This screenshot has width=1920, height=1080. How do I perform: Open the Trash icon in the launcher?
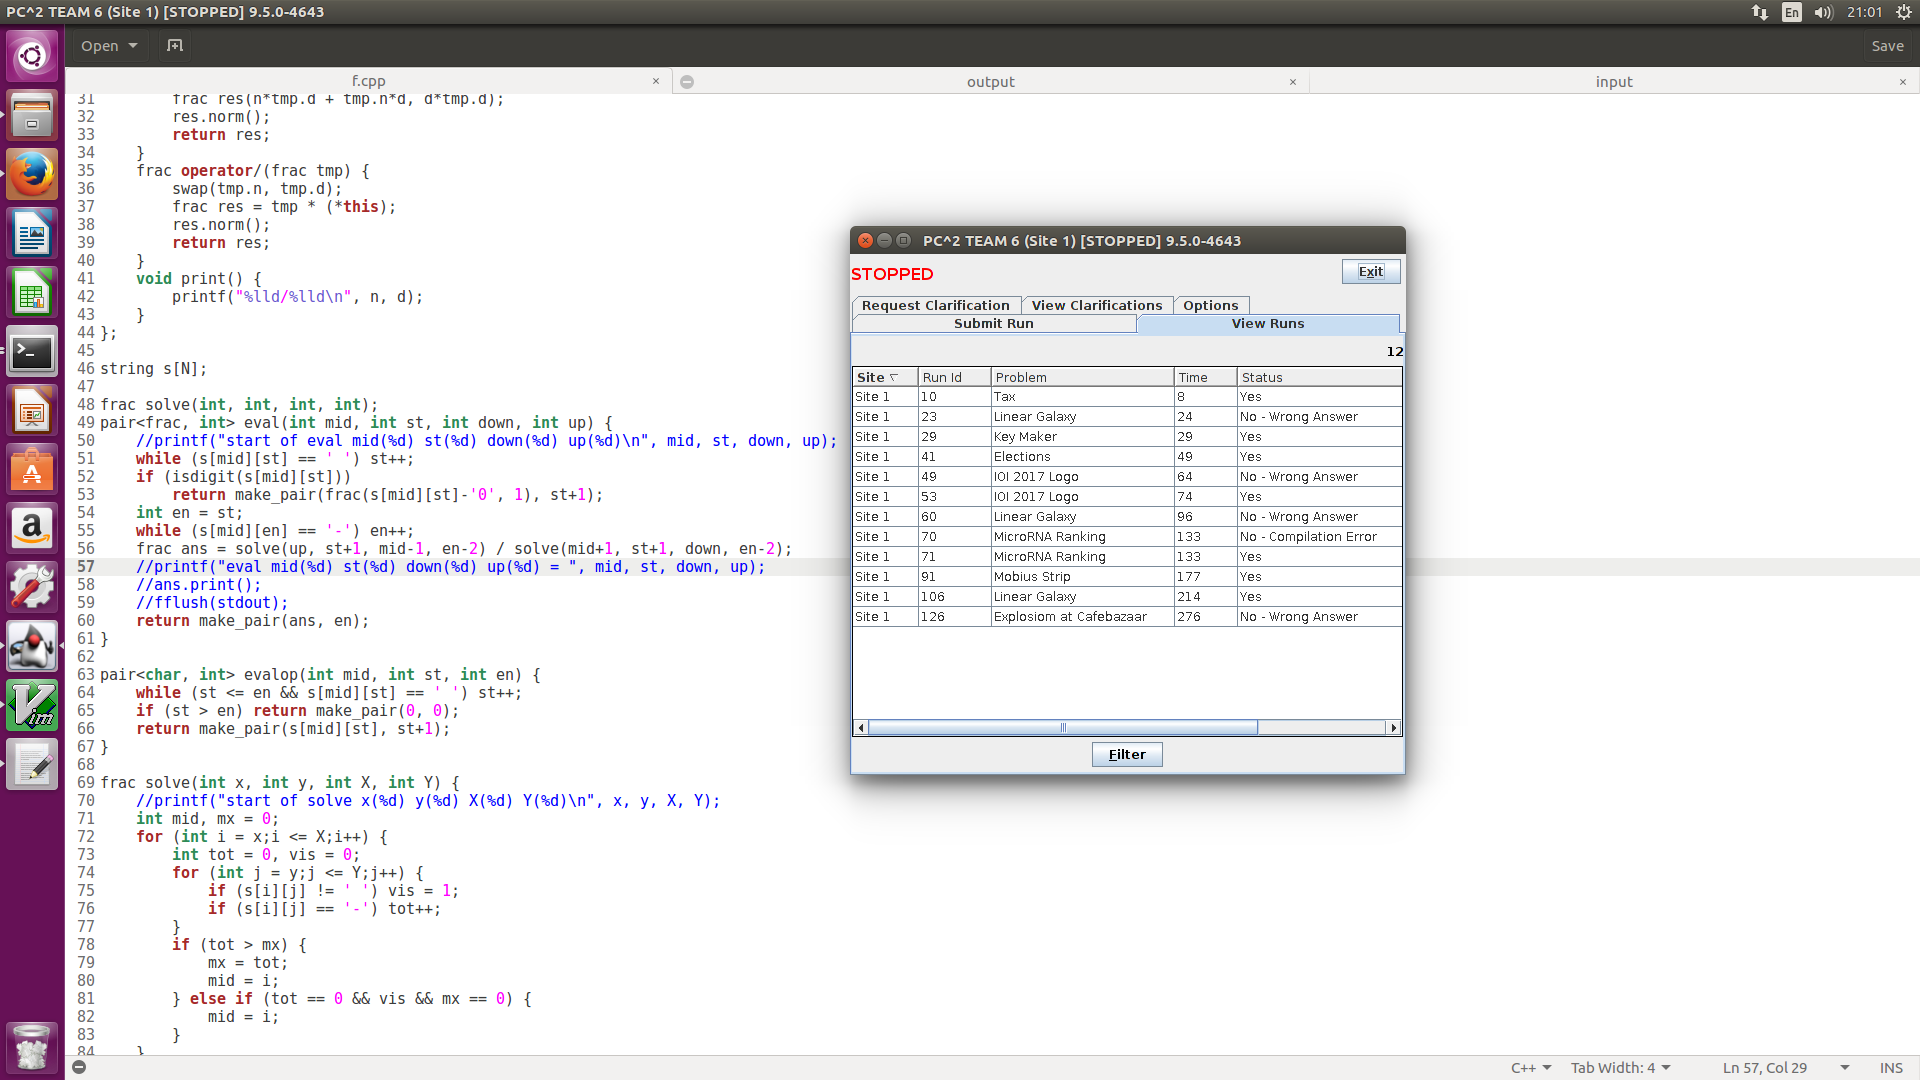coord(32,1047)
